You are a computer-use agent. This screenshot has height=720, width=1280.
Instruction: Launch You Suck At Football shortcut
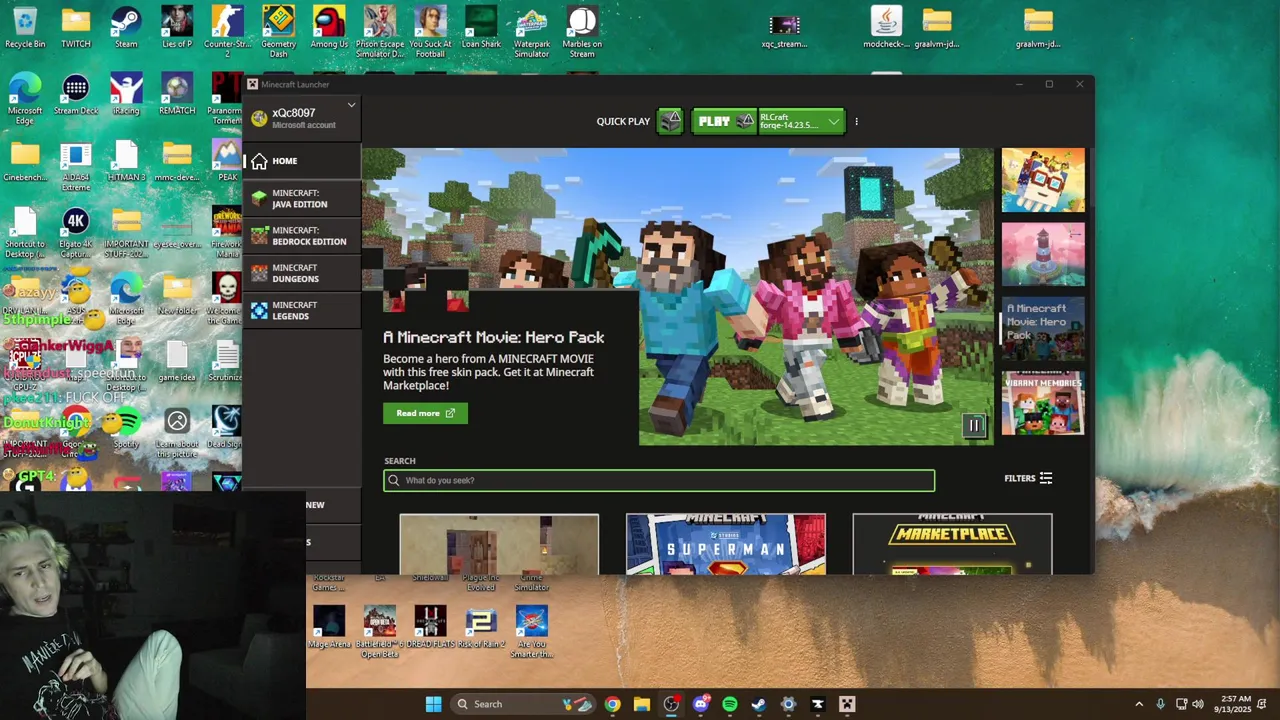430,31
